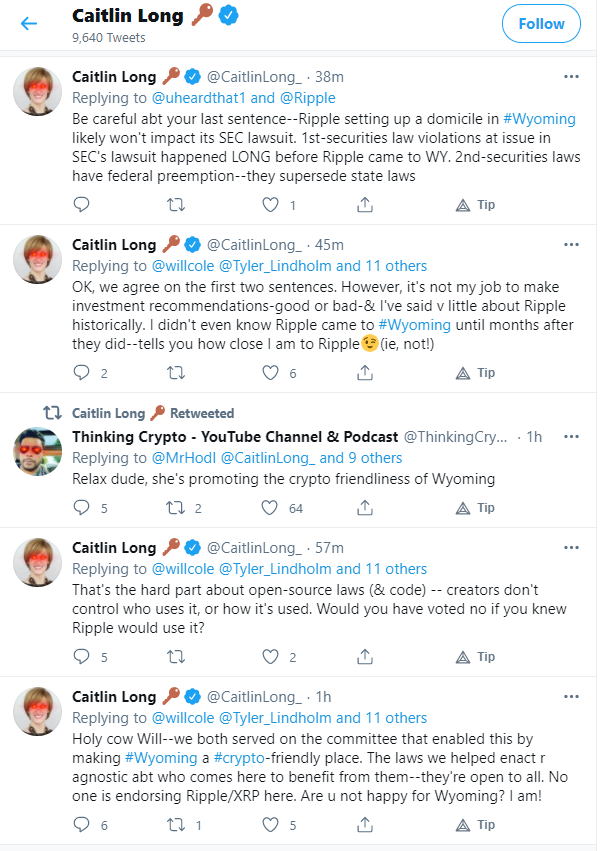Open more options for the 57m tweet
614x851 pixels.
point(571,548)
